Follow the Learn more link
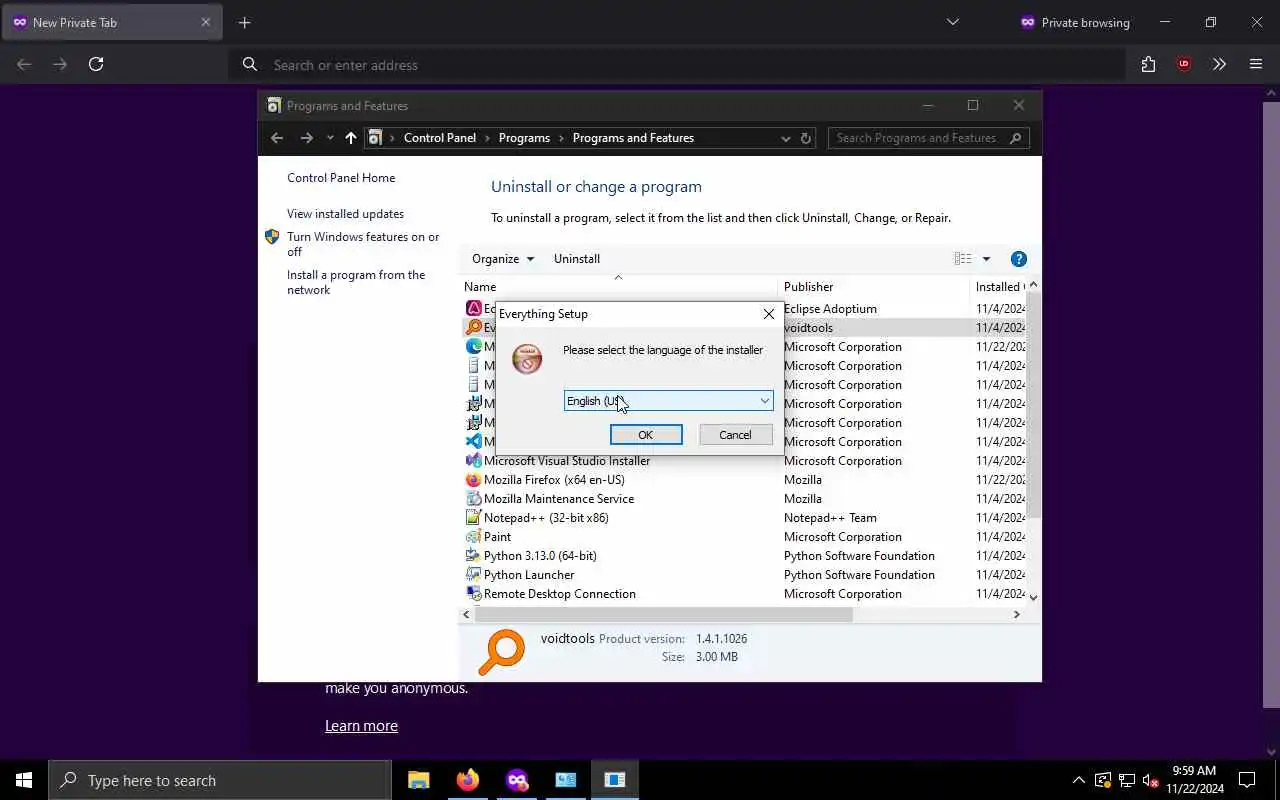The image size is (1280, 800). (361, 726)
